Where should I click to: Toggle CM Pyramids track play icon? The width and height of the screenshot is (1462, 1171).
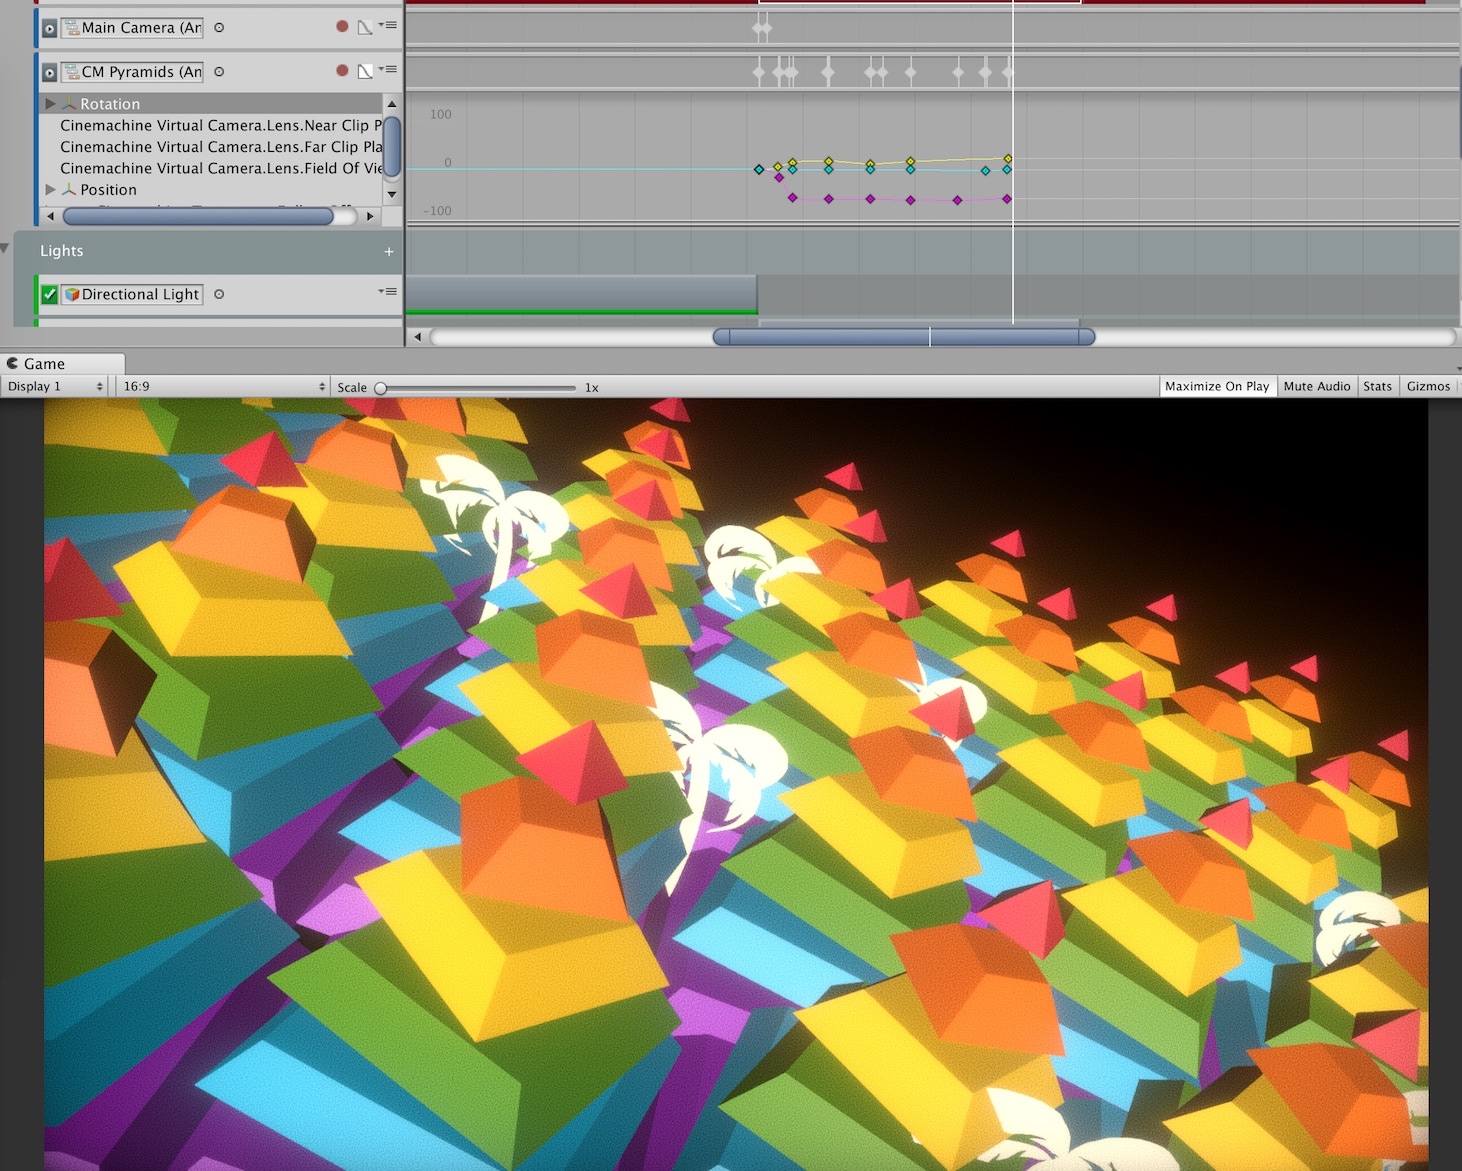click(49, 72)
